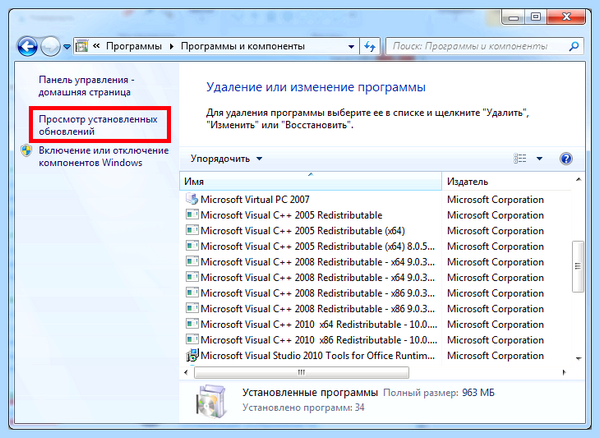Select Visual C++ 2005 Redistributable (x64) 8.0.5...
The image size is (600, 438).
[317, 246]
